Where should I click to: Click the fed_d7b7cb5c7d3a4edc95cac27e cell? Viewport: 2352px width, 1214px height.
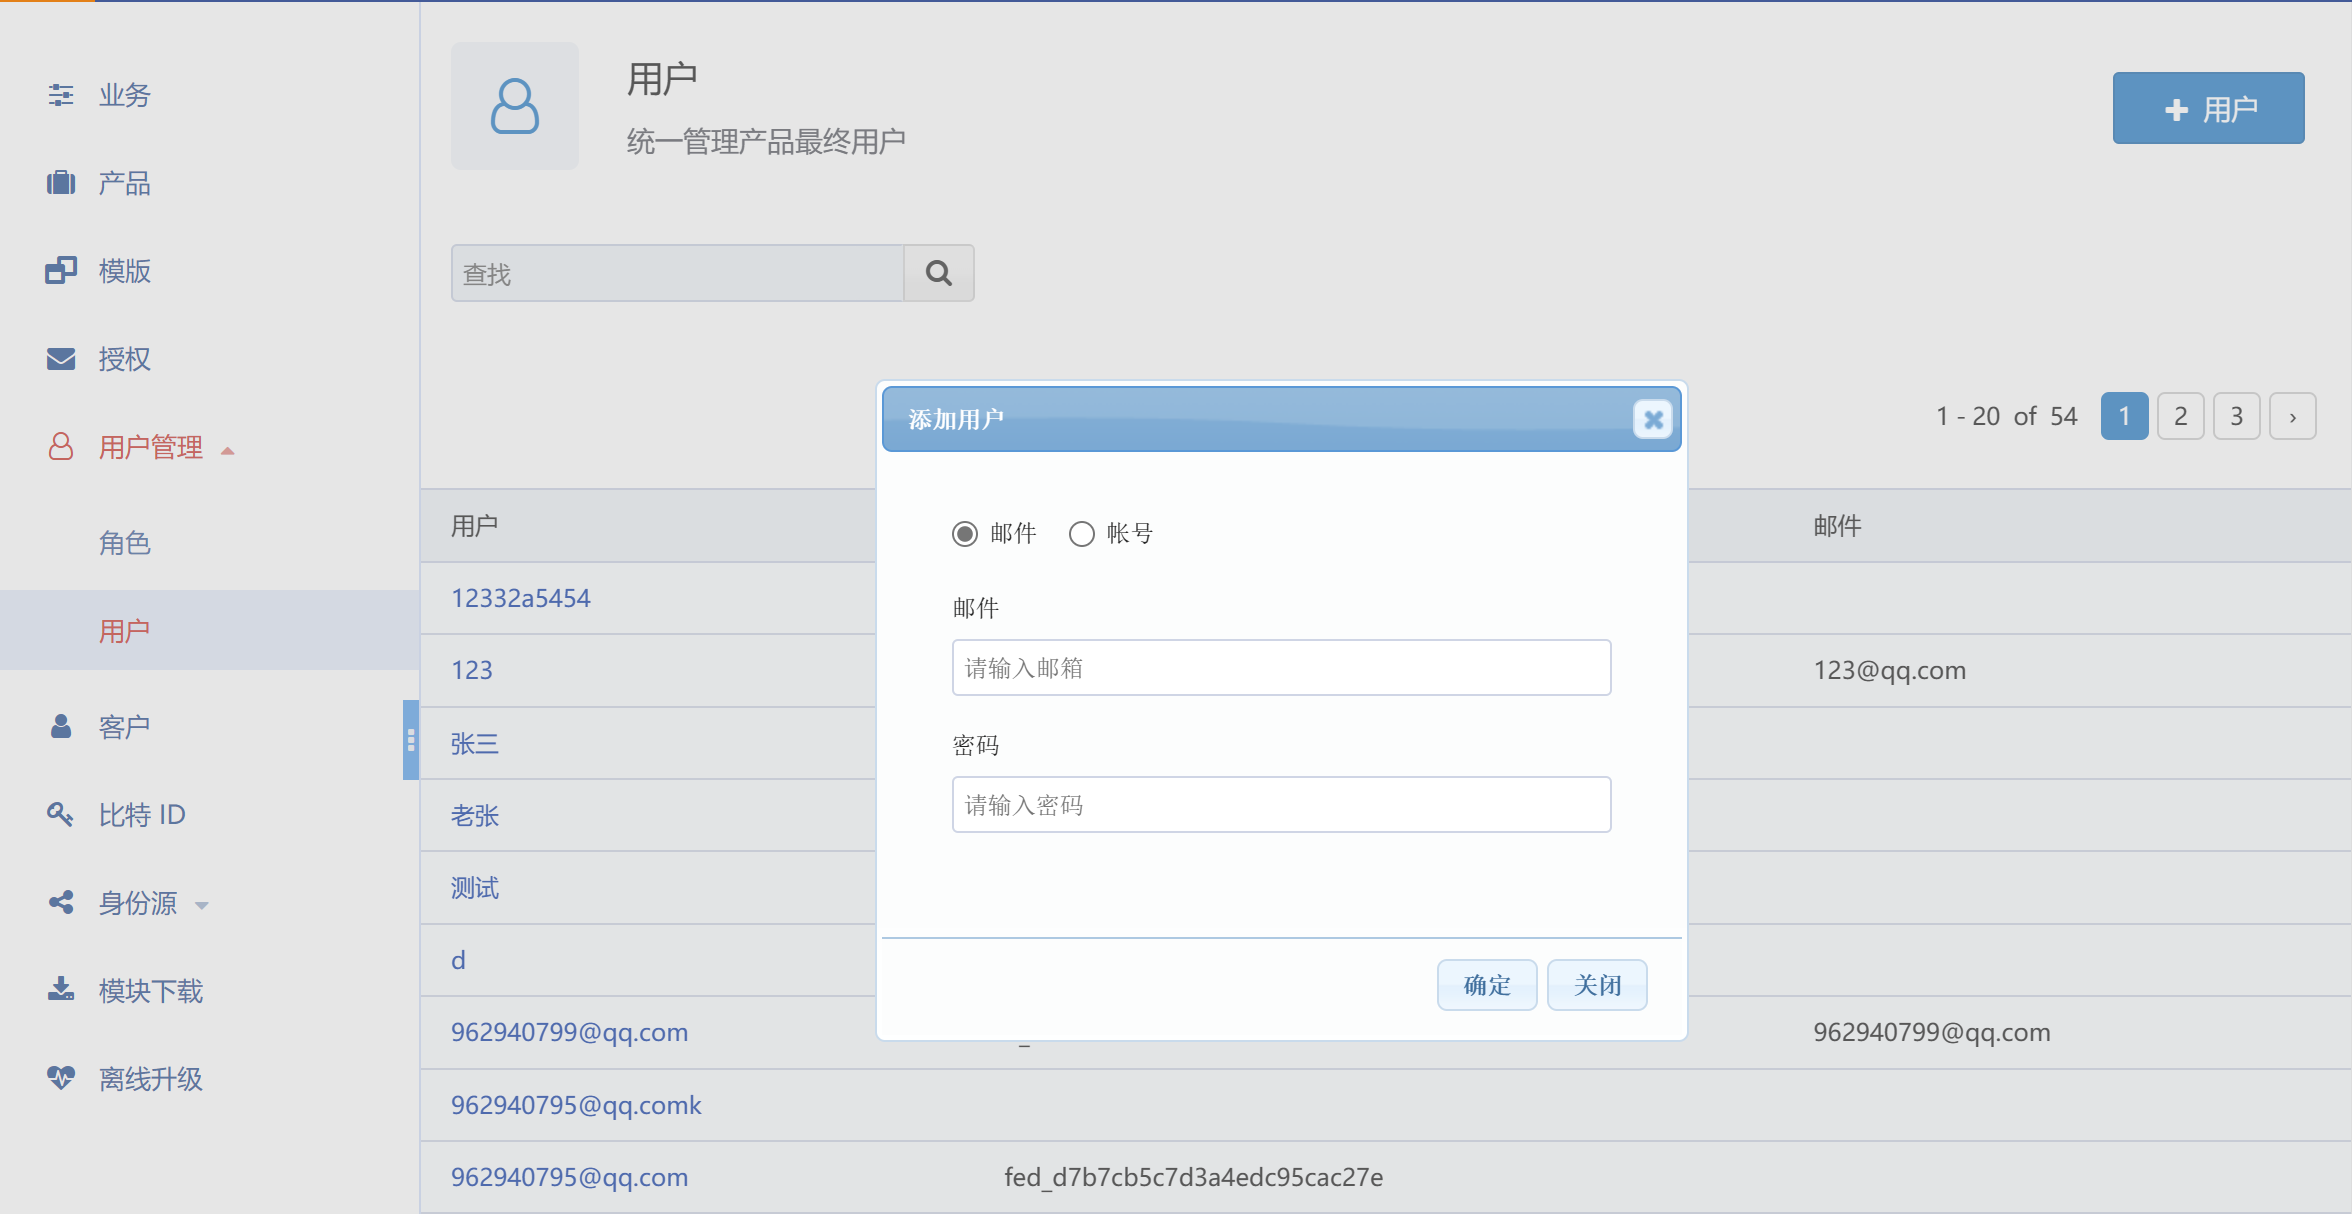(1193, 1177)
